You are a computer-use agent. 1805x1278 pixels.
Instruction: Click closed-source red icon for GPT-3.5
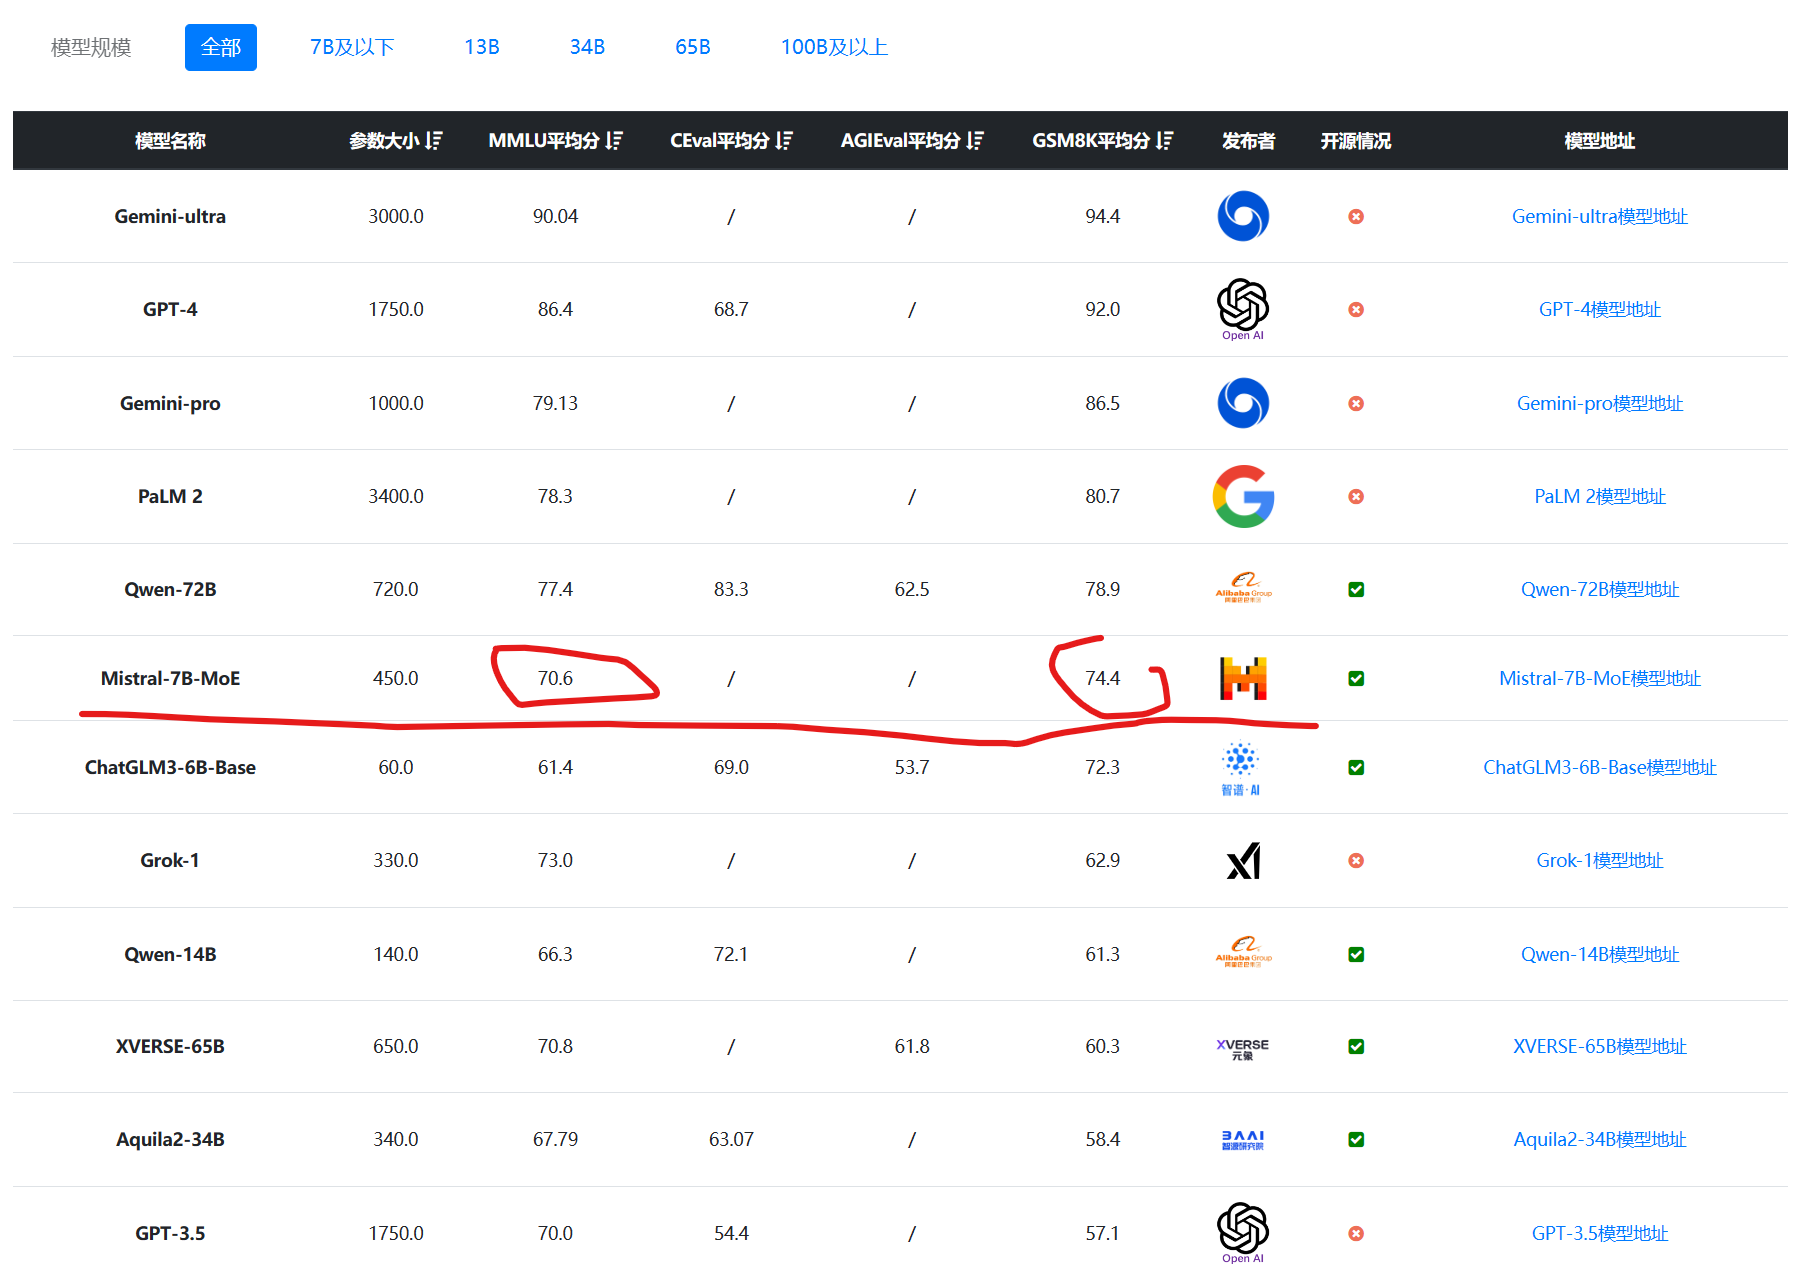point(1356,1233)
